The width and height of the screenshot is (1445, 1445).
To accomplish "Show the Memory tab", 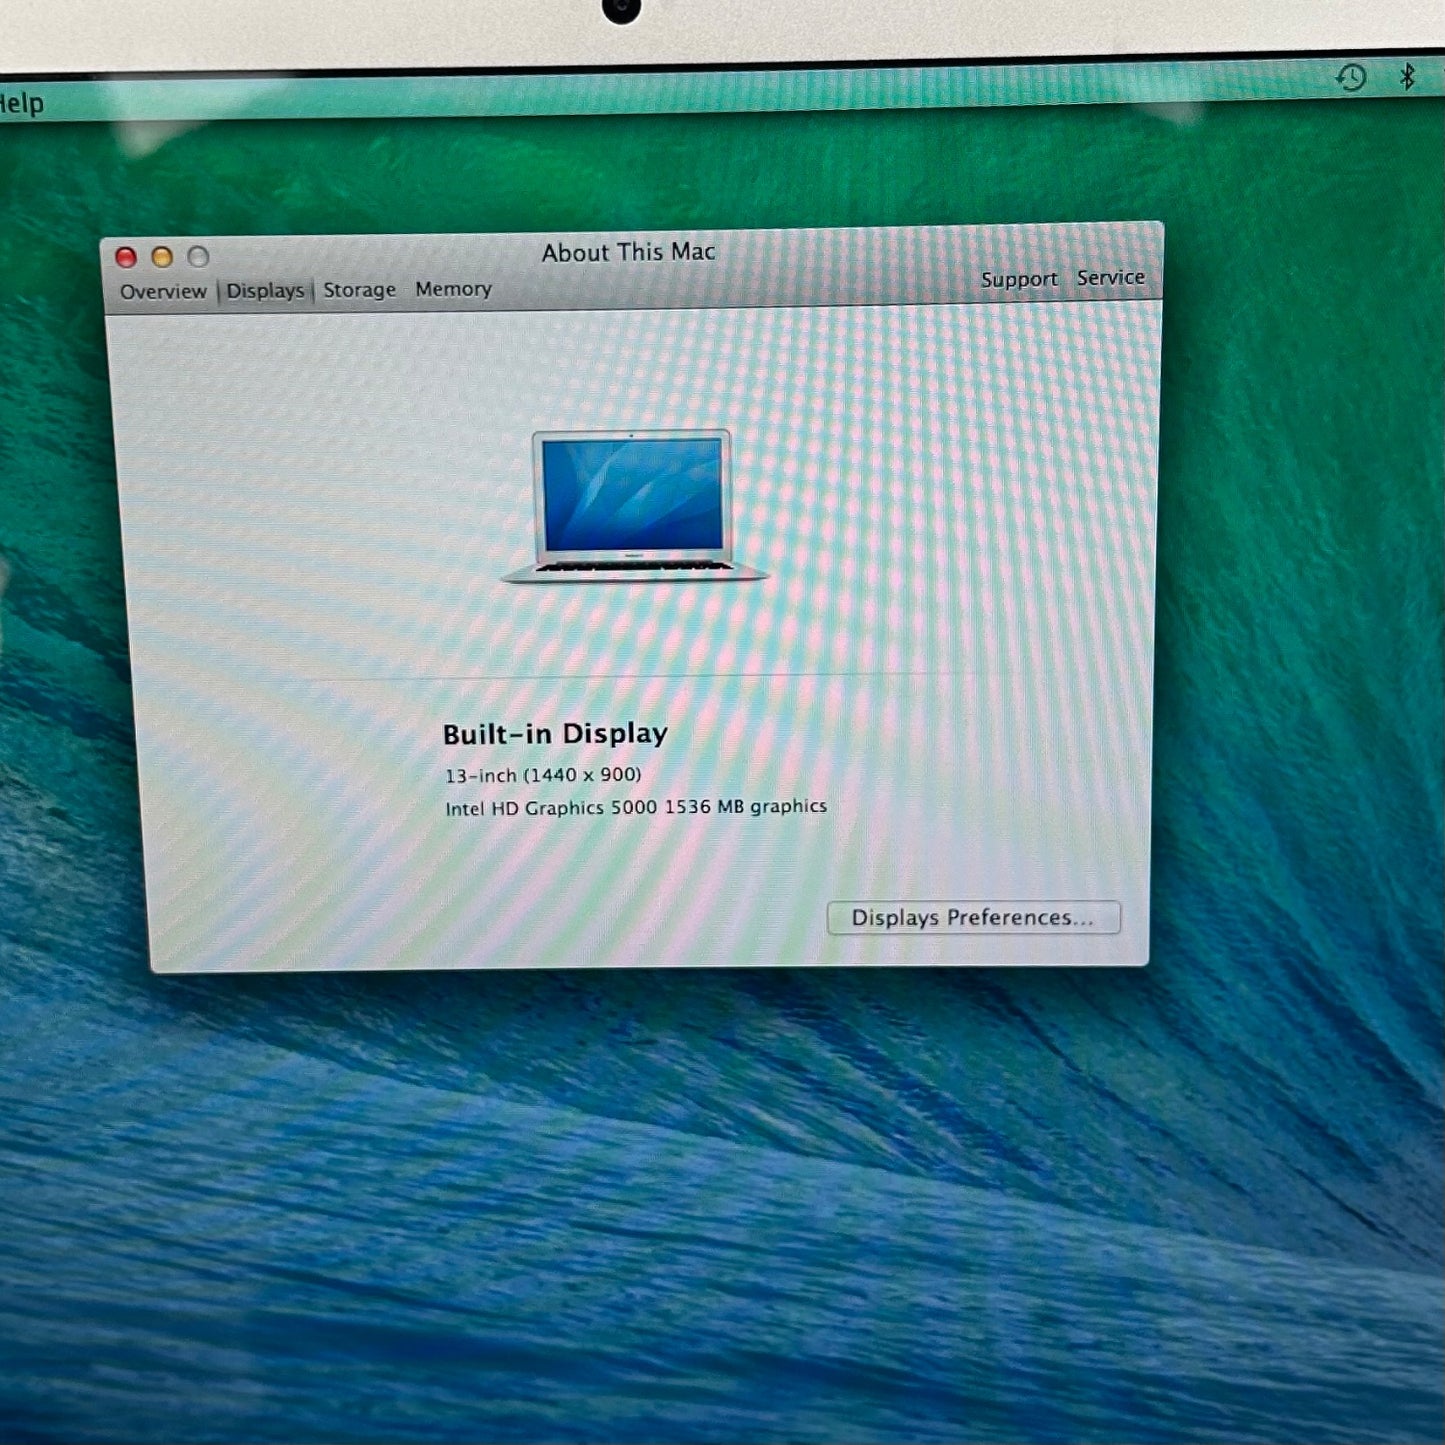I will point(453,289).
